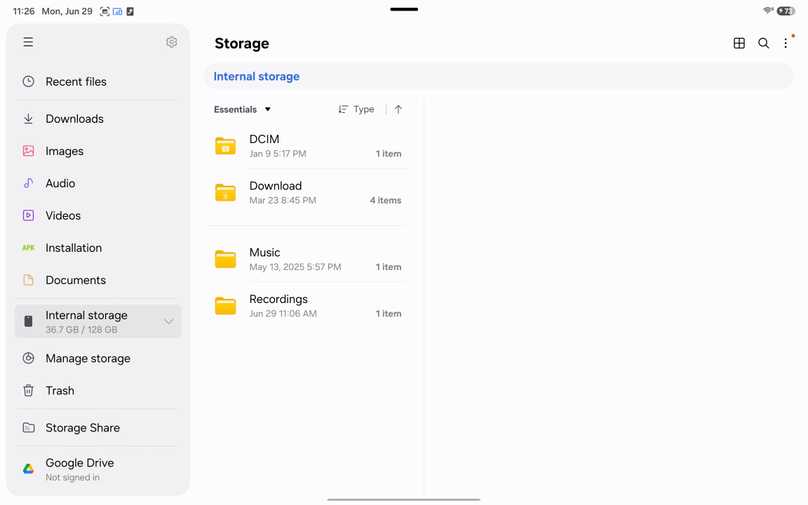The width and height of the screenshot is (808, 505).
Task: Click the Images category icon
Action: pos(28,151)
